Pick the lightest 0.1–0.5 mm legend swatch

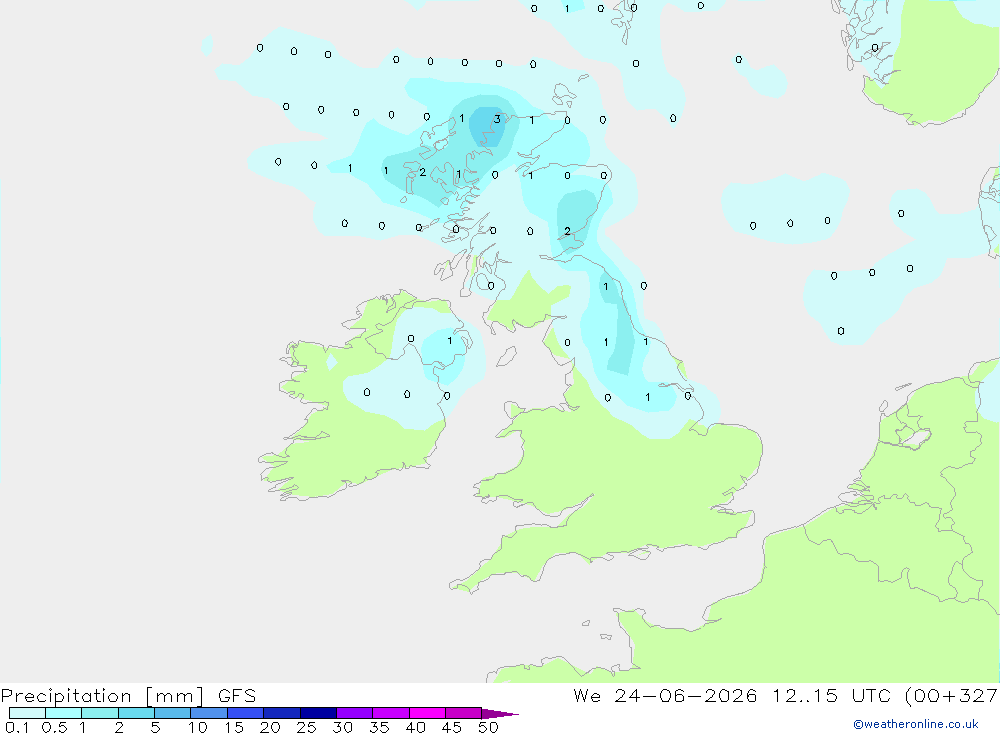click(x=27, y=713)
